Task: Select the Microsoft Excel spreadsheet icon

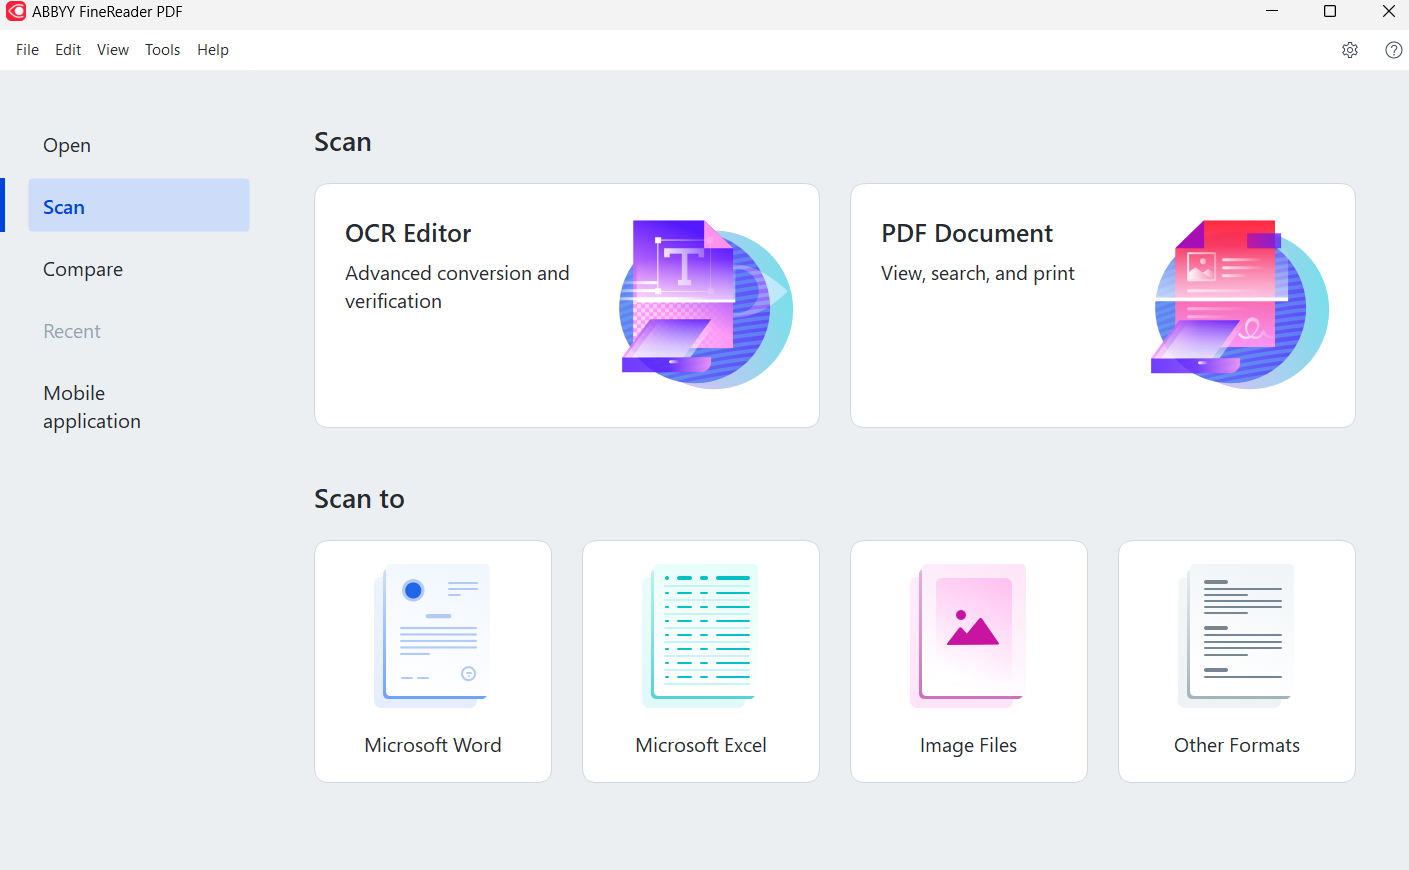Action: [700, 636]
